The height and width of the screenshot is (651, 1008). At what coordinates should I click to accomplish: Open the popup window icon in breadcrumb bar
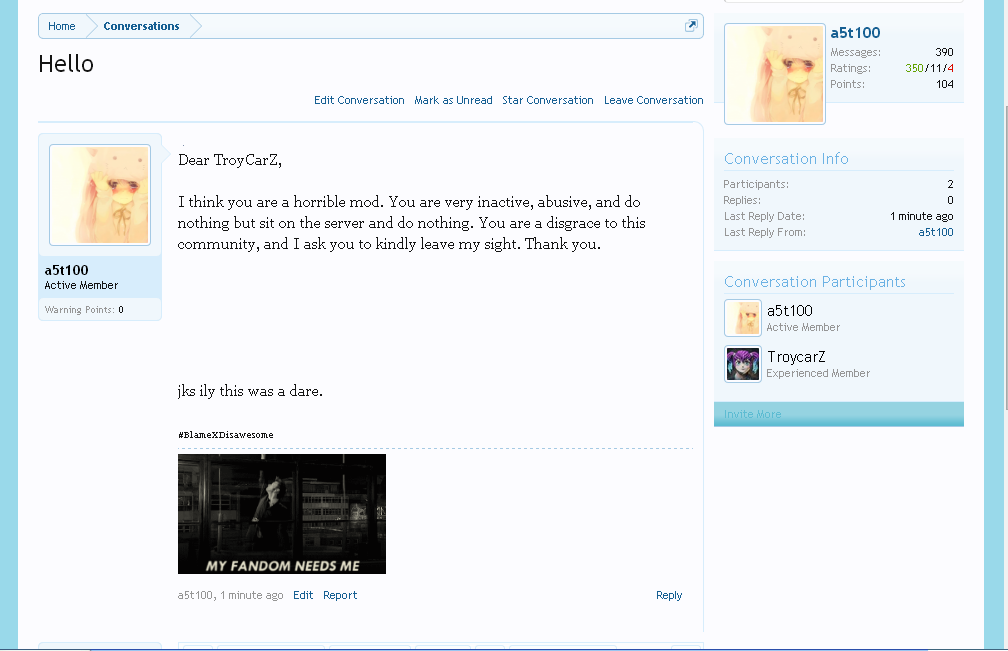pyautogui.click(x=691, y=26)
